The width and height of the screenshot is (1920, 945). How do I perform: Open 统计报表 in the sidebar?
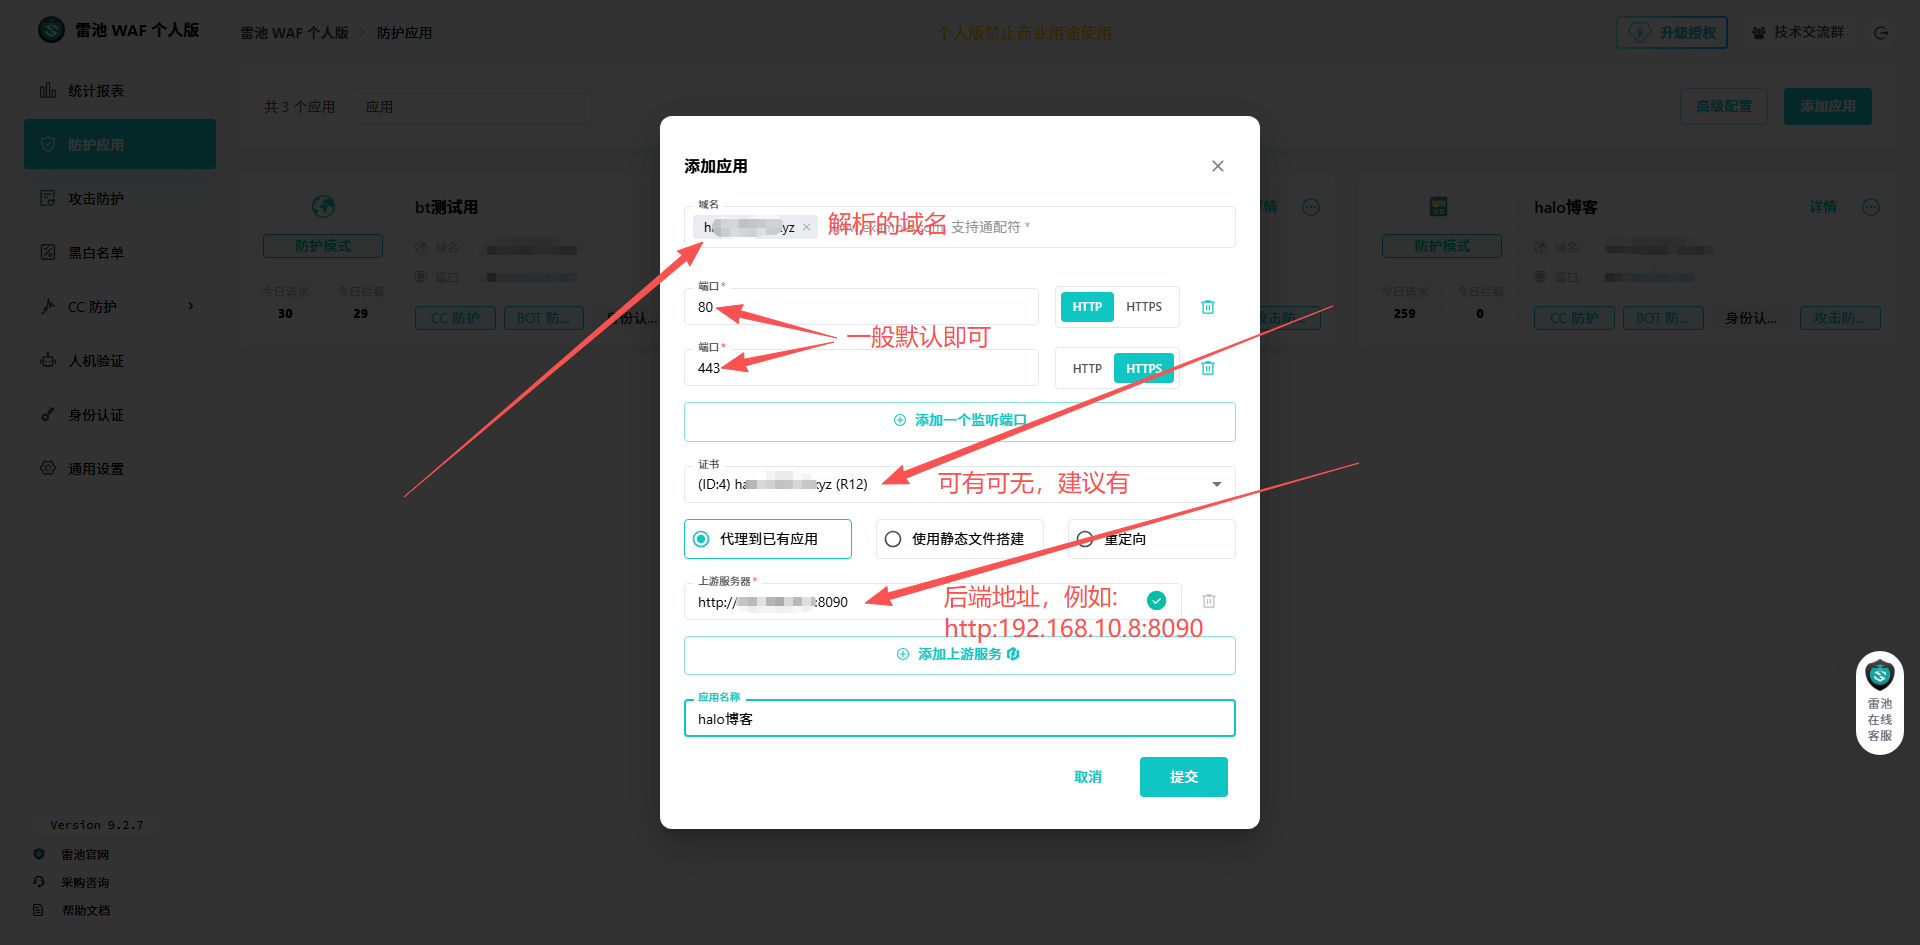click(96, 91)
